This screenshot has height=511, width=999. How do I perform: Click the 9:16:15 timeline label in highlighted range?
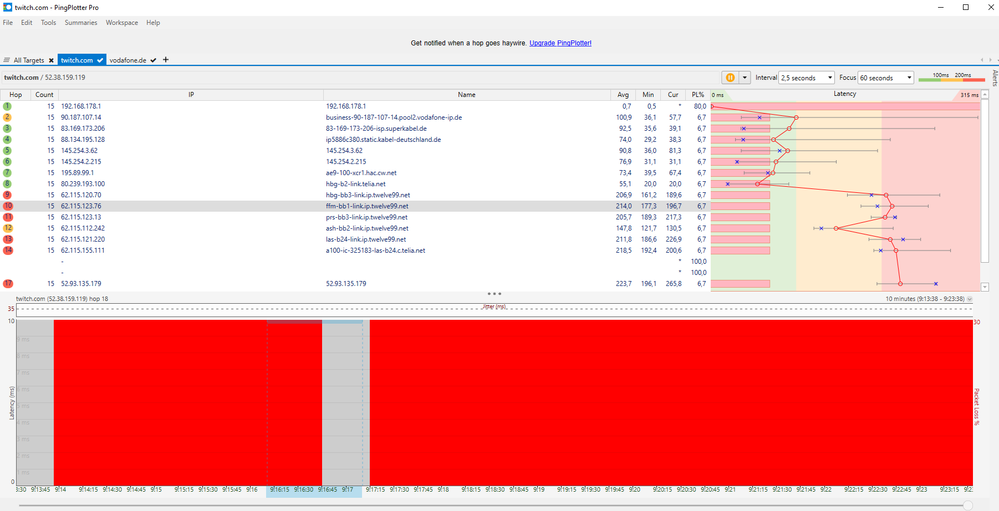(x=280, y=489)
